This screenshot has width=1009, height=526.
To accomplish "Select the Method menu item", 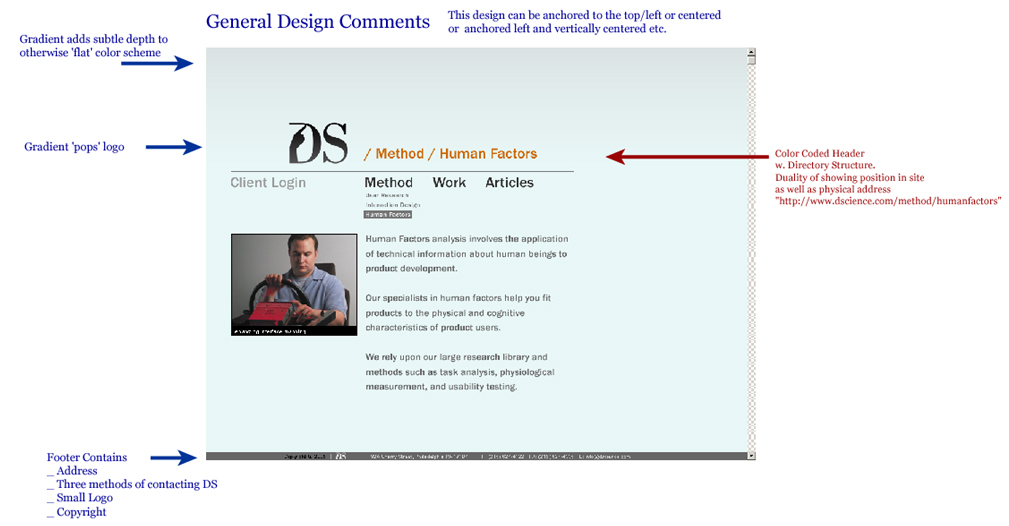I will click(388, 183).
